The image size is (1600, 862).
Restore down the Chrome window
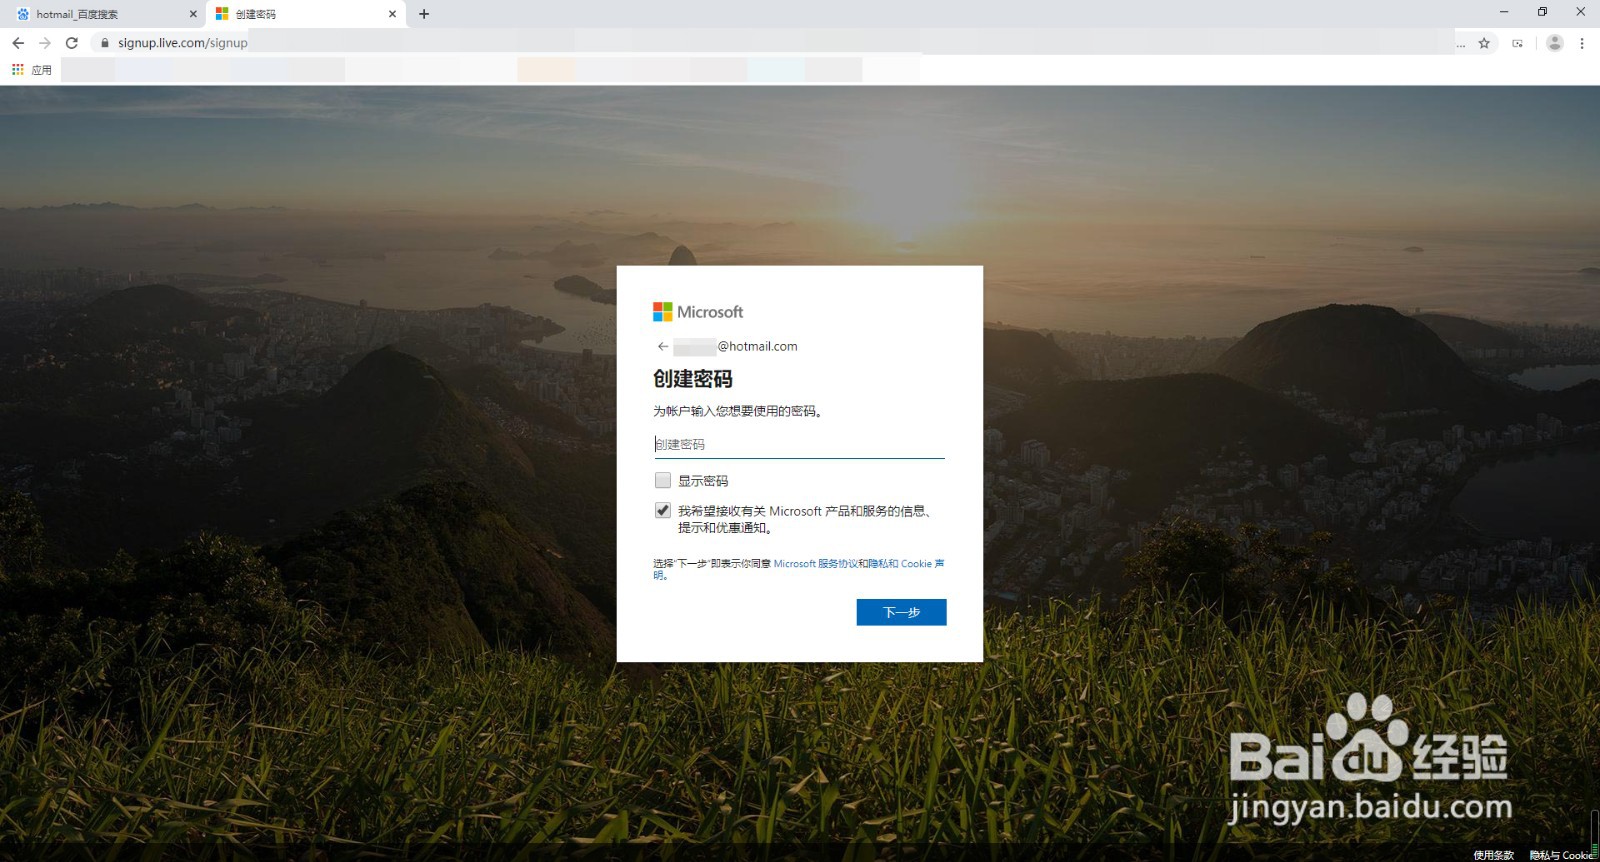(x=1542, y=12)
